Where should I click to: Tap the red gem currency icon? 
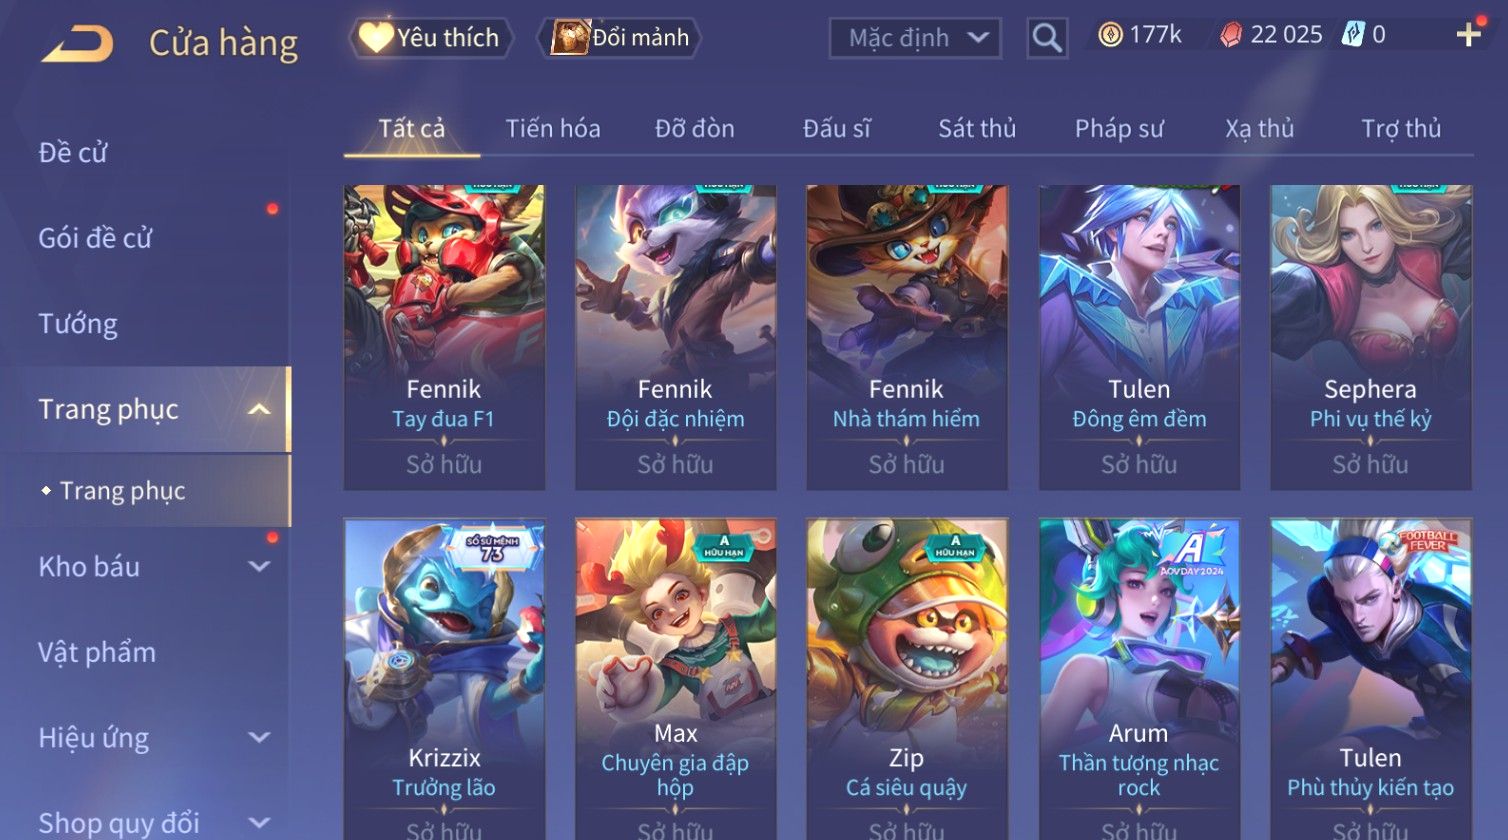coord(1231,35)
